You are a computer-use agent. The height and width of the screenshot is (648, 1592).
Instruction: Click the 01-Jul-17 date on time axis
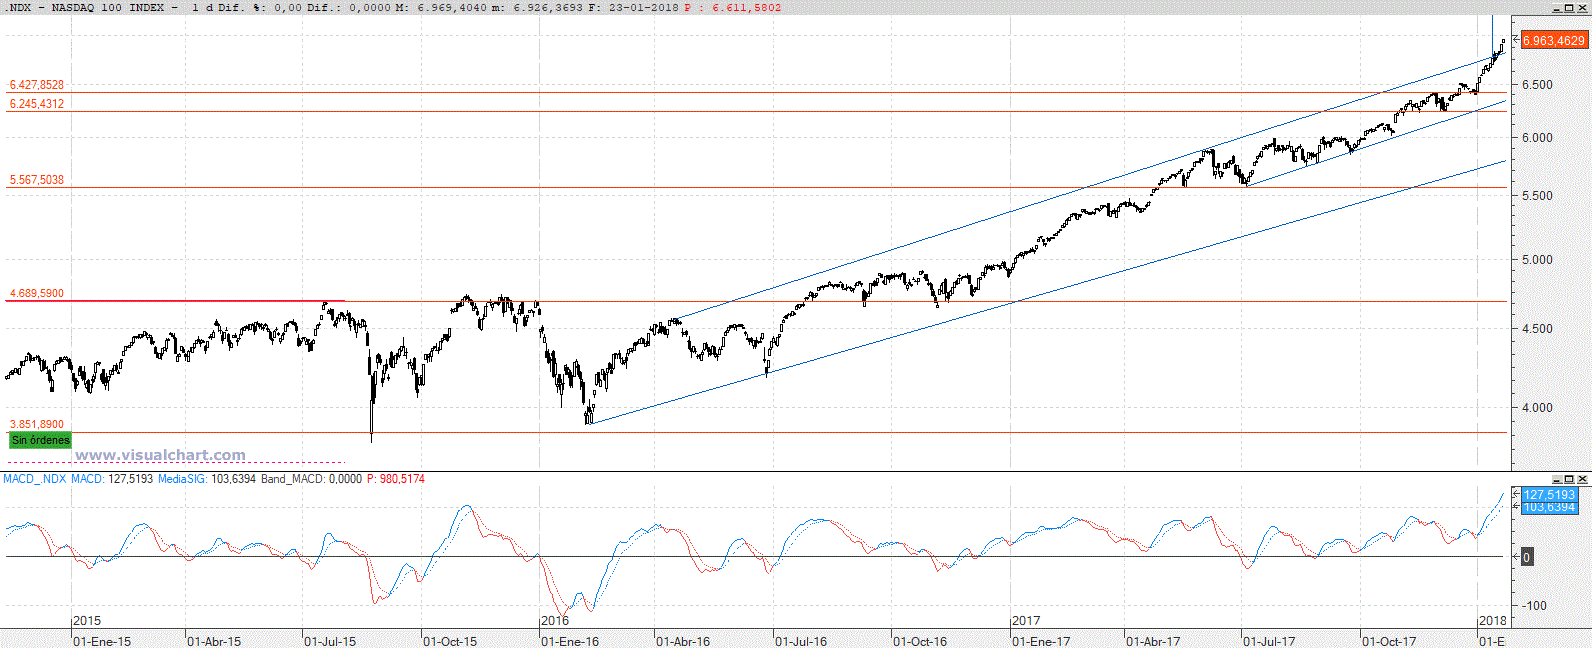1269,641
